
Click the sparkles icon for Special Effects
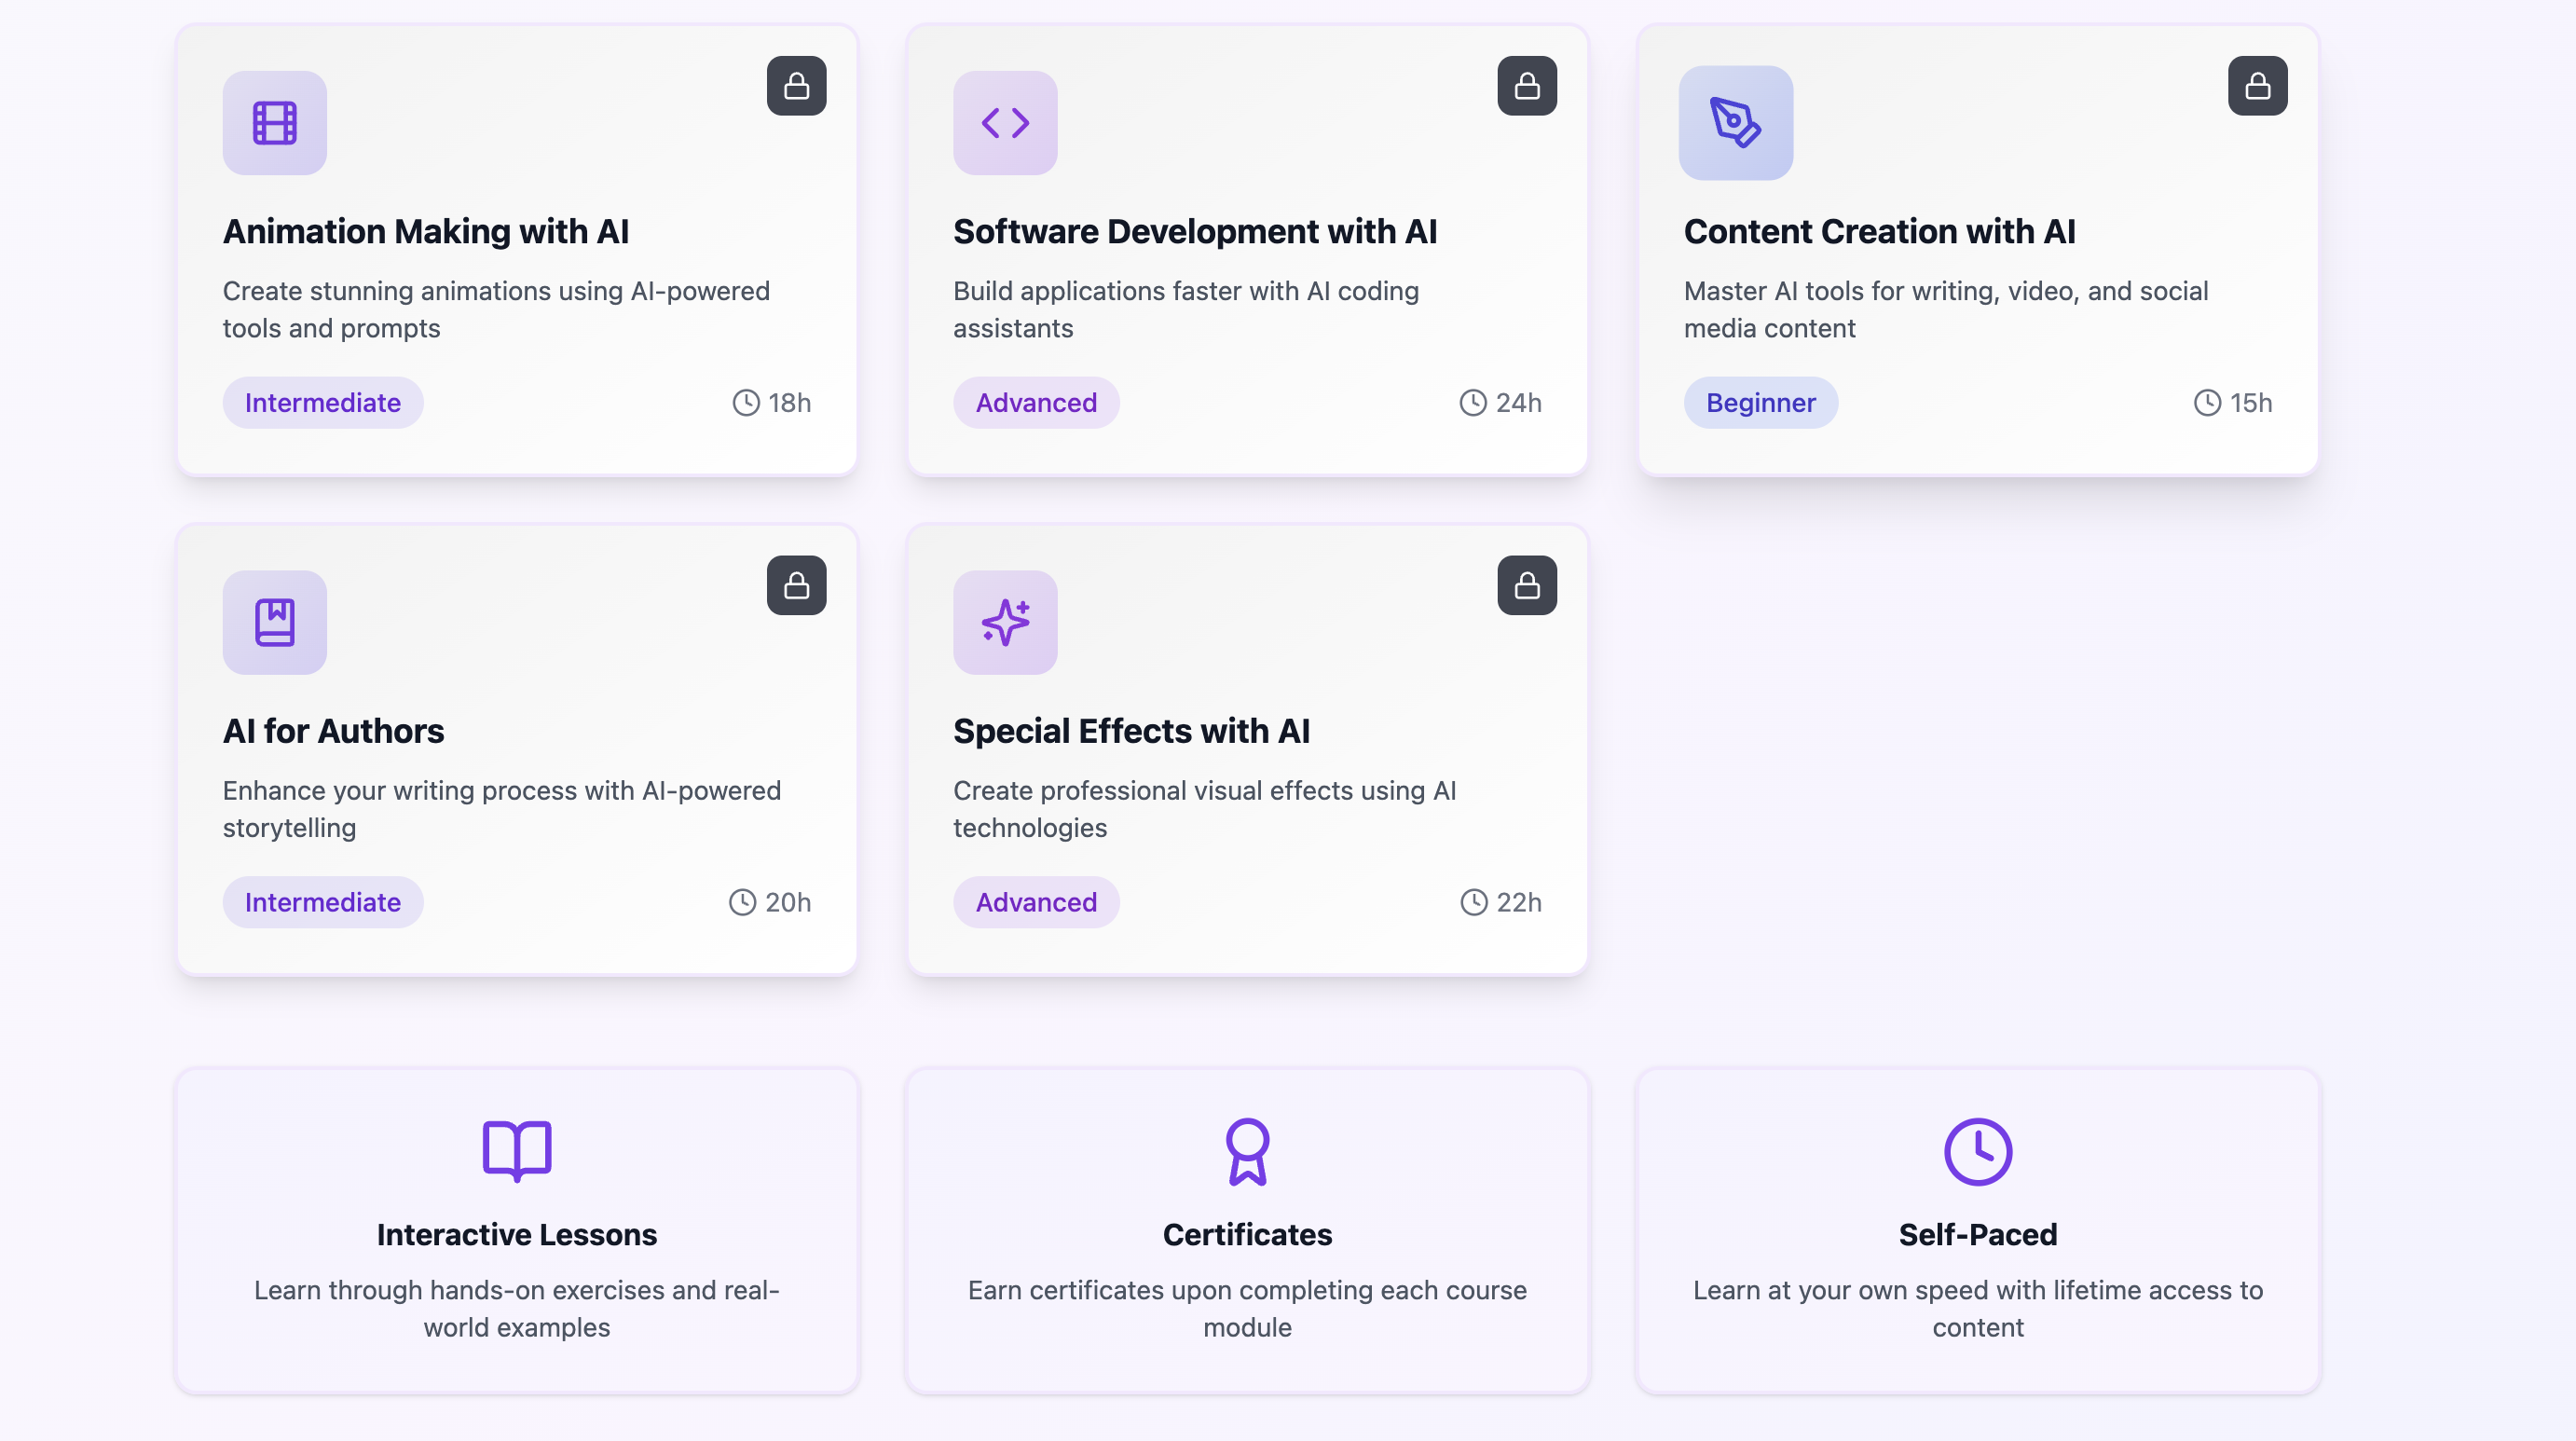[x=1005, y=622]
